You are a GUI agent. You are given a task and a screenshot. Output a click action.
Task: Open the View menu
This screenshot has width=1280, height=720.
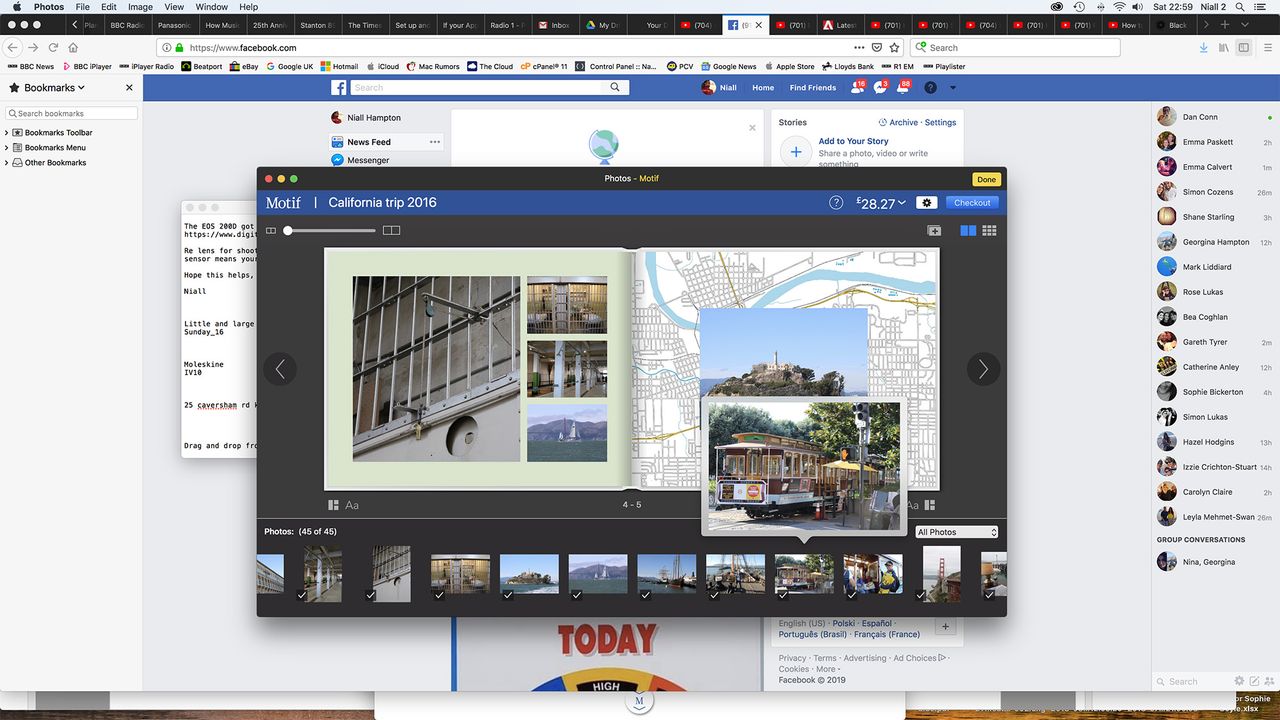coord(172,7)
